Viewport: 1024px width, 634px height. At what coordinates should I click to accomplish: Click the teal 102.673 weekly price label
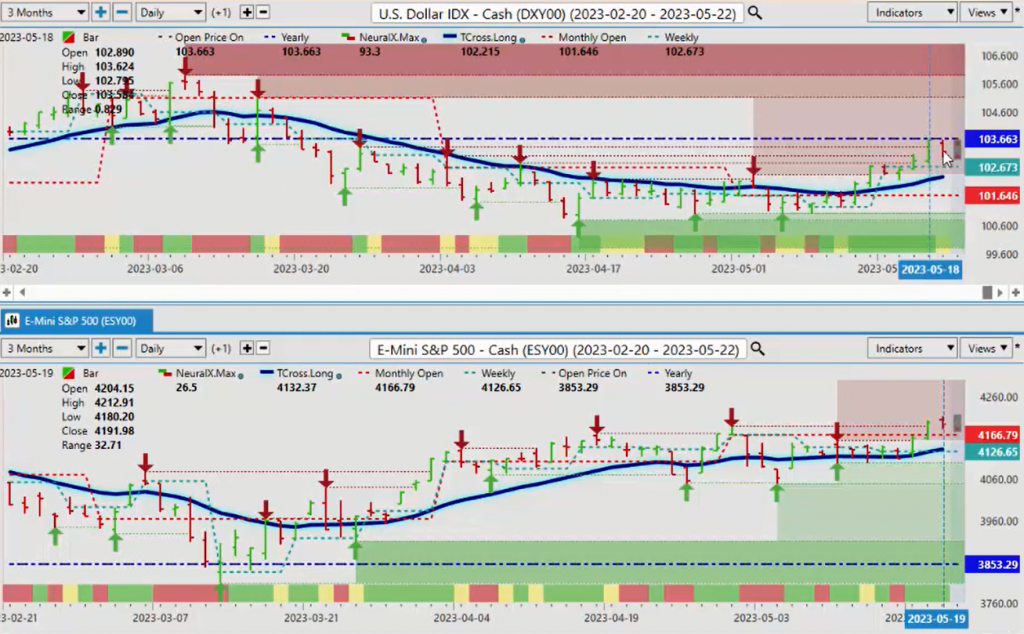coord(993,168)
